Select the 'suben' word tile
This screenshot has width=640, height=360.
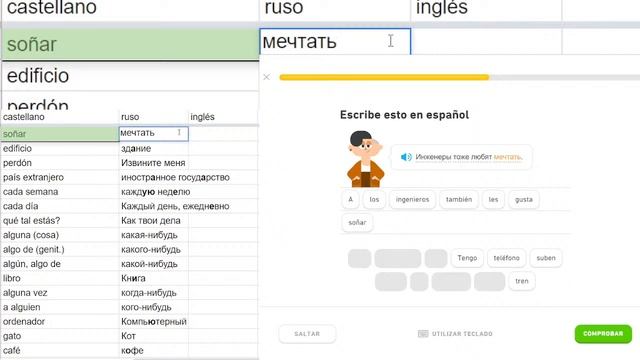point(546,258)
